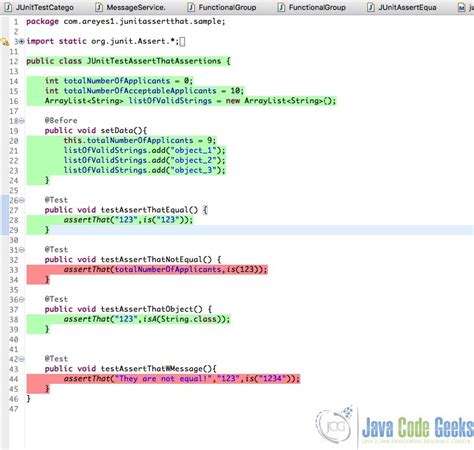This screenshot has height=450, width=474.
Task: Click the package declaration on line 1
Action: point(126,22)
